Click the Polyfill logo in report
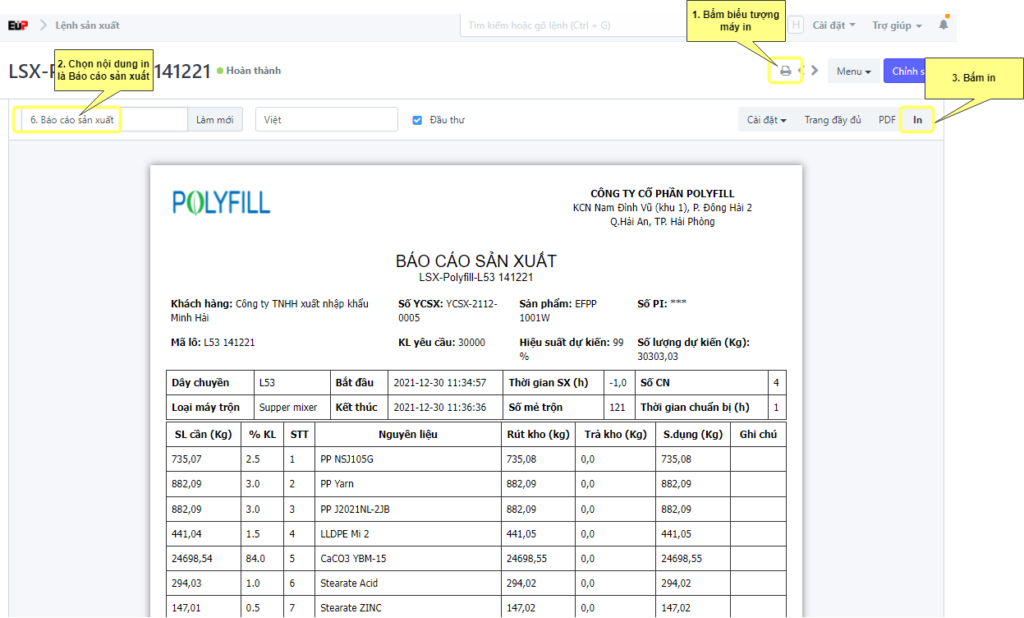Viewport: 1024px width, 618px height. click(221, 202)
